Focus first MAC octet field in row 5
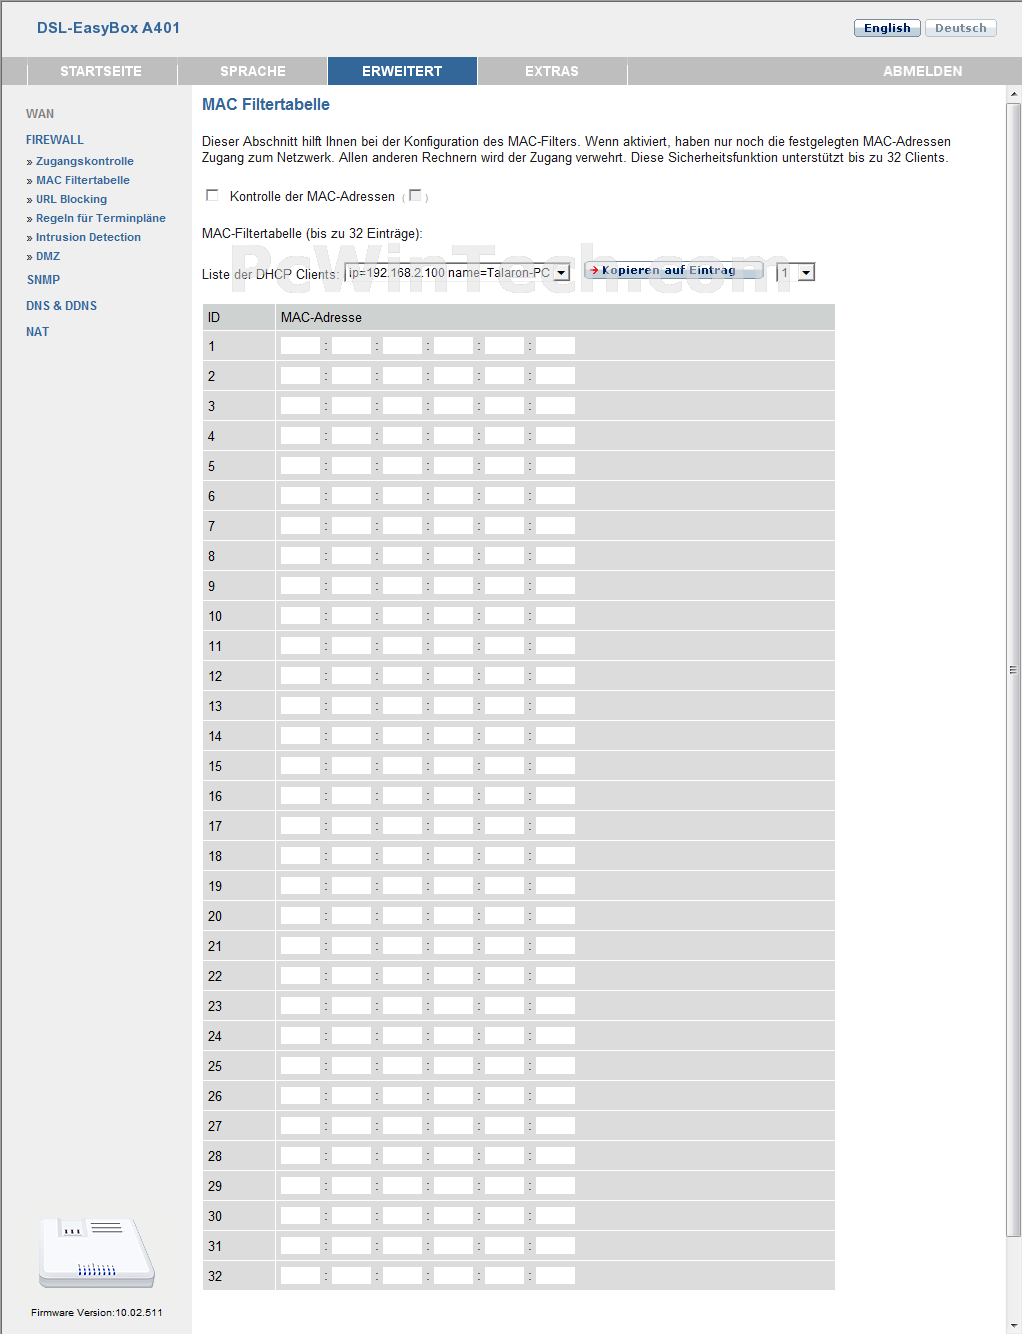 point(300,466)
